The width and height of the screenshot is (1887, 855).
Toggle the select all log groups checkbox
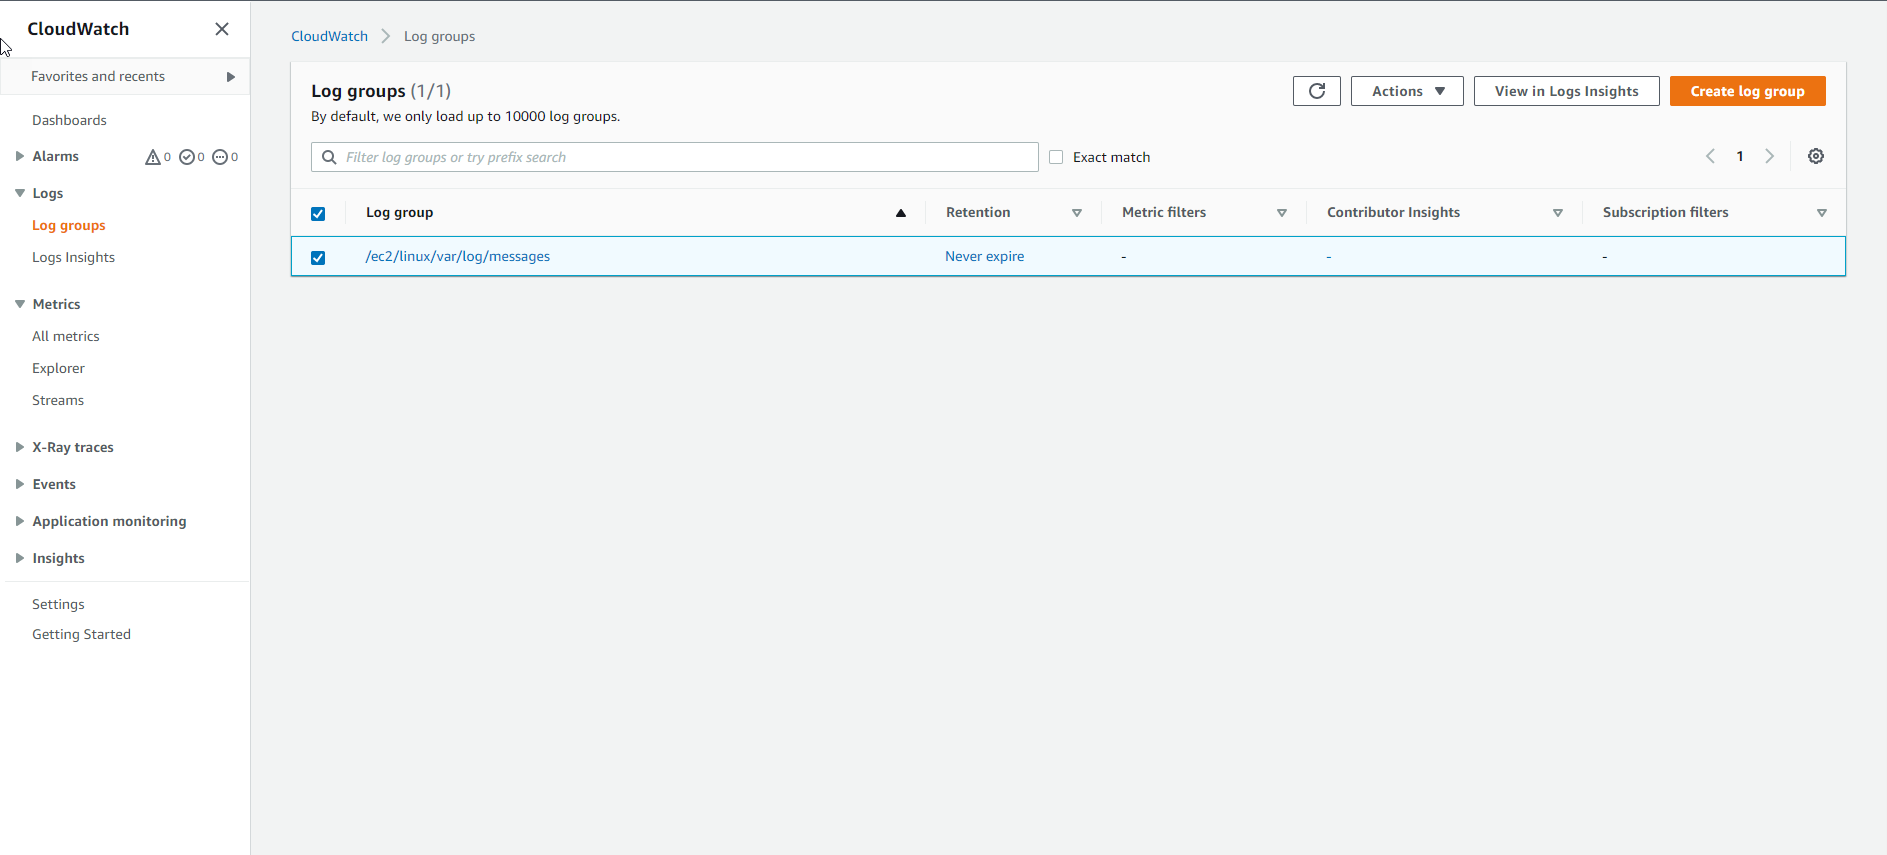pyautogui.click(x=318, y=214)
